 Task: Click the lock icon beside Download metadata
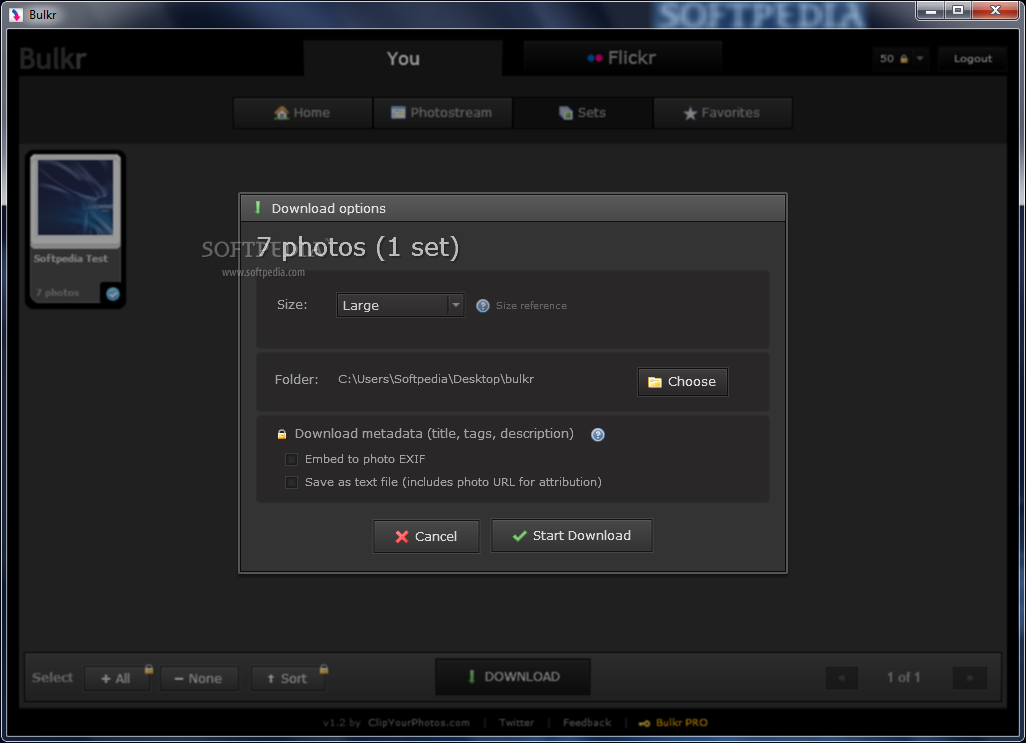(281, 434)
